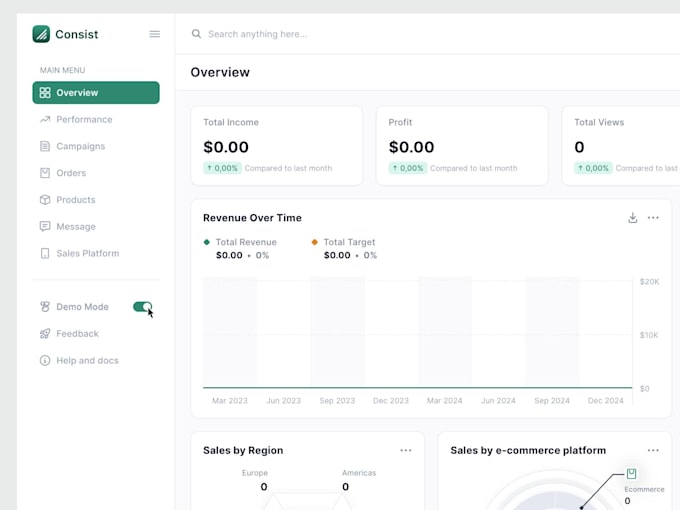Image resolution: width=680 pixels, height=510 pixels.
Task: Open Revenue Over Time more options menu
Action: pyautogui.click(x=653, y=218)
